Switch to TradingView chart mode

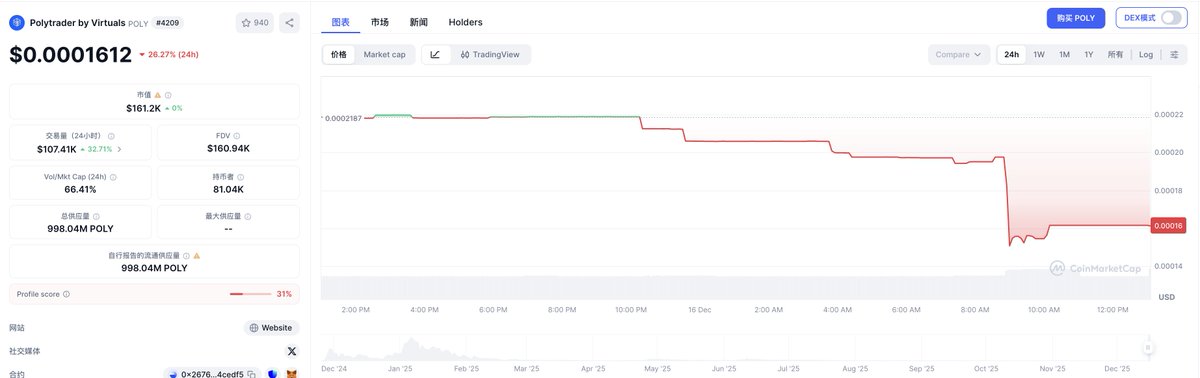(x=489, y=54)
